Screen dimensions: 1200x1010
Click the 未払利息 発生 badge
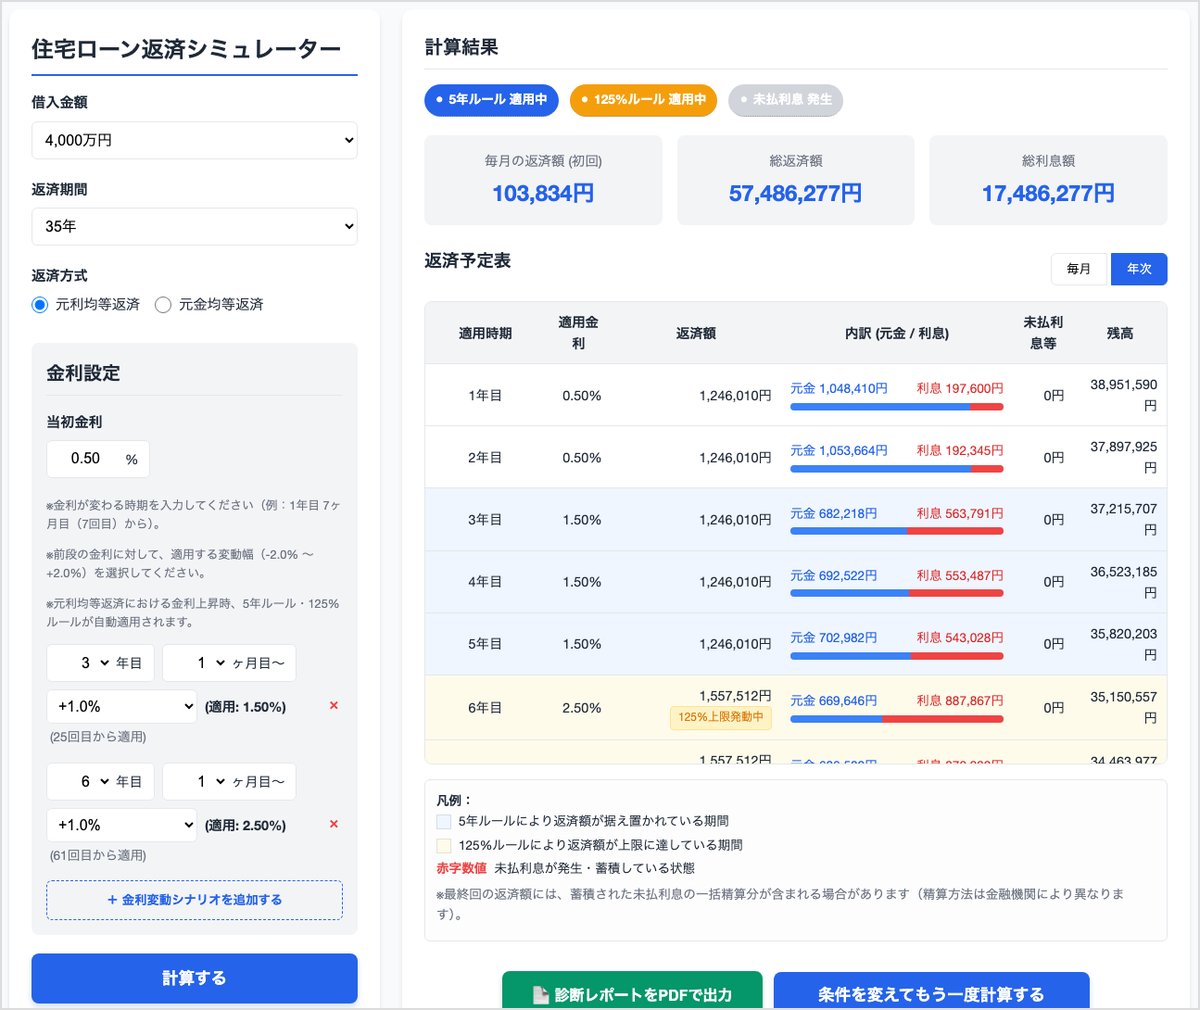(x=785, y=100)
